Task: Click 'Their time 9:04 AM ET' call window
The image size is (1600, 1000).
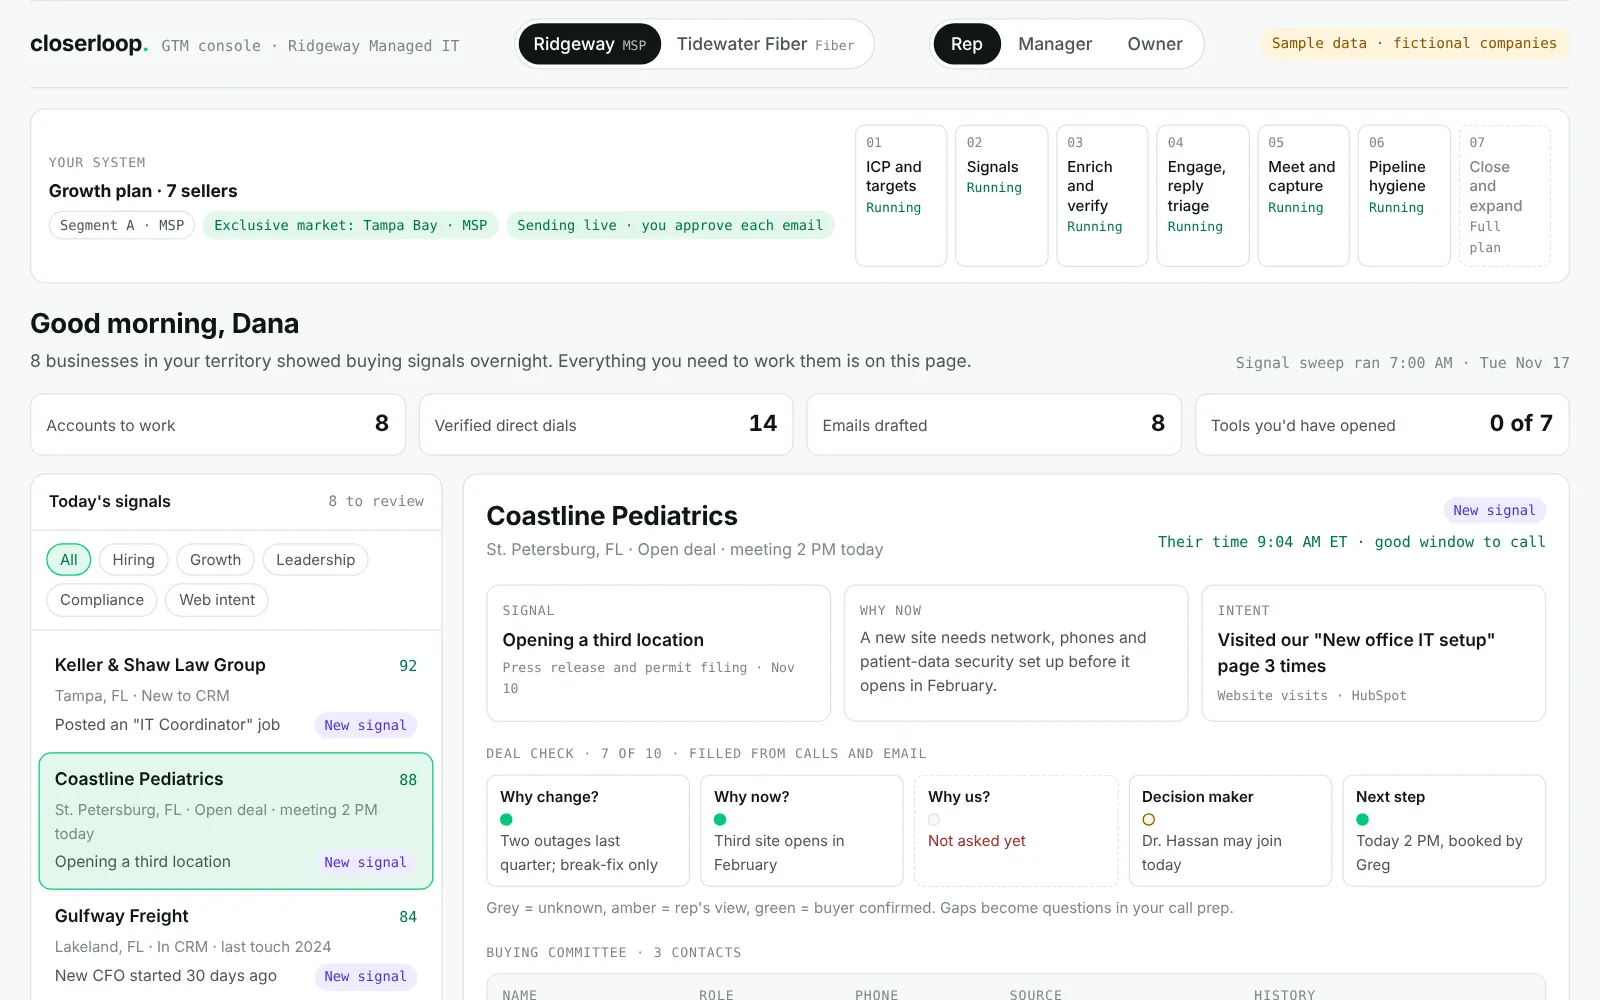Action: [x=1352, y=542]
